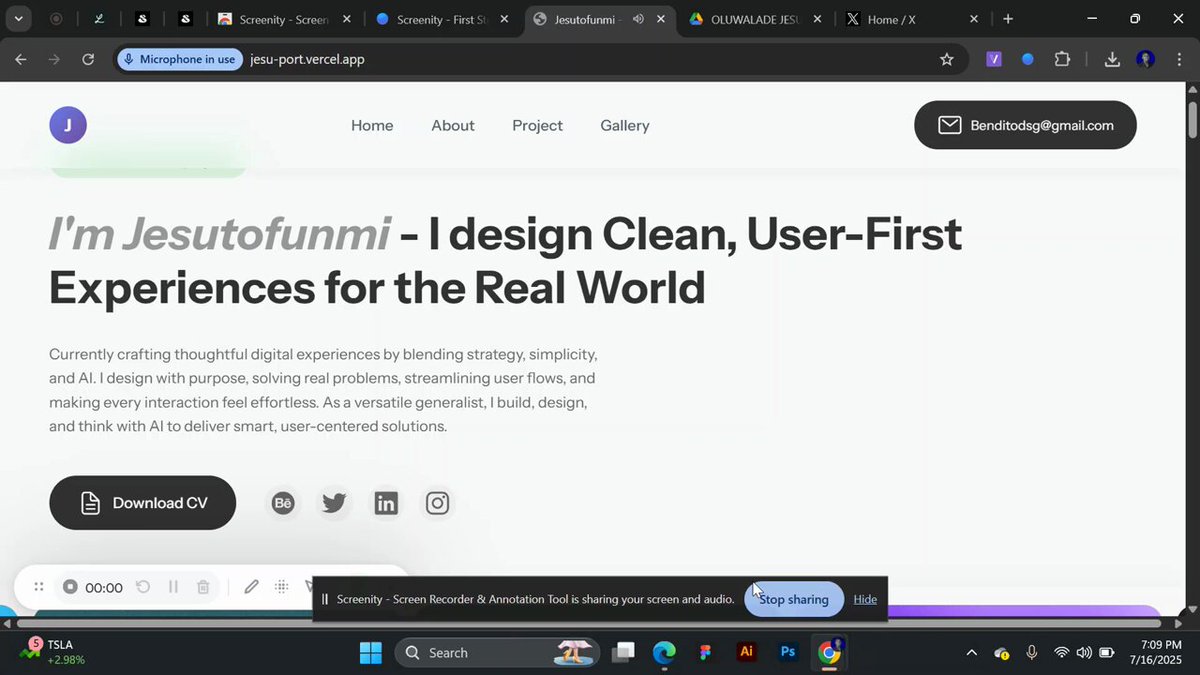Click the forward navigation arrow
Image resolution: width=1200 pixels, height=675 pixels.
coord(54,59)
